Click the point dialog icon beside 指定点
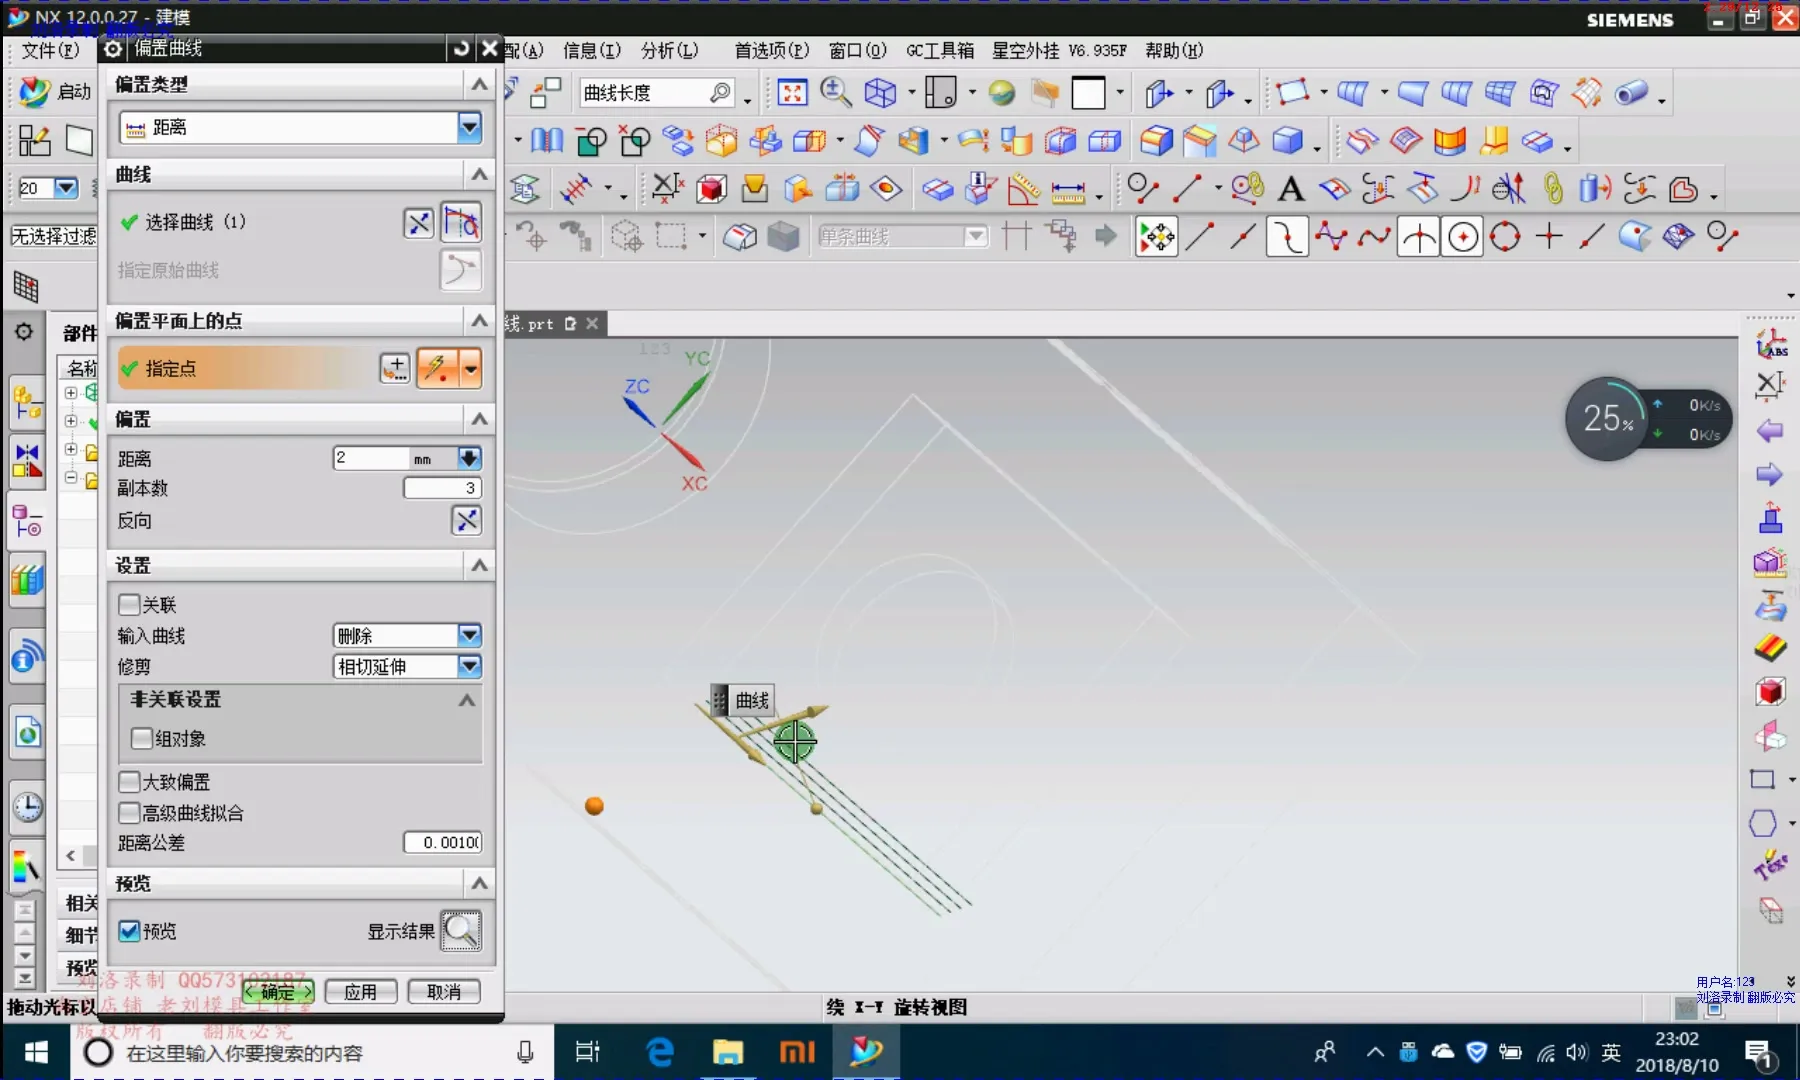The width and height of the screenshot is (1800, 1080). click(x=395, y=368)
